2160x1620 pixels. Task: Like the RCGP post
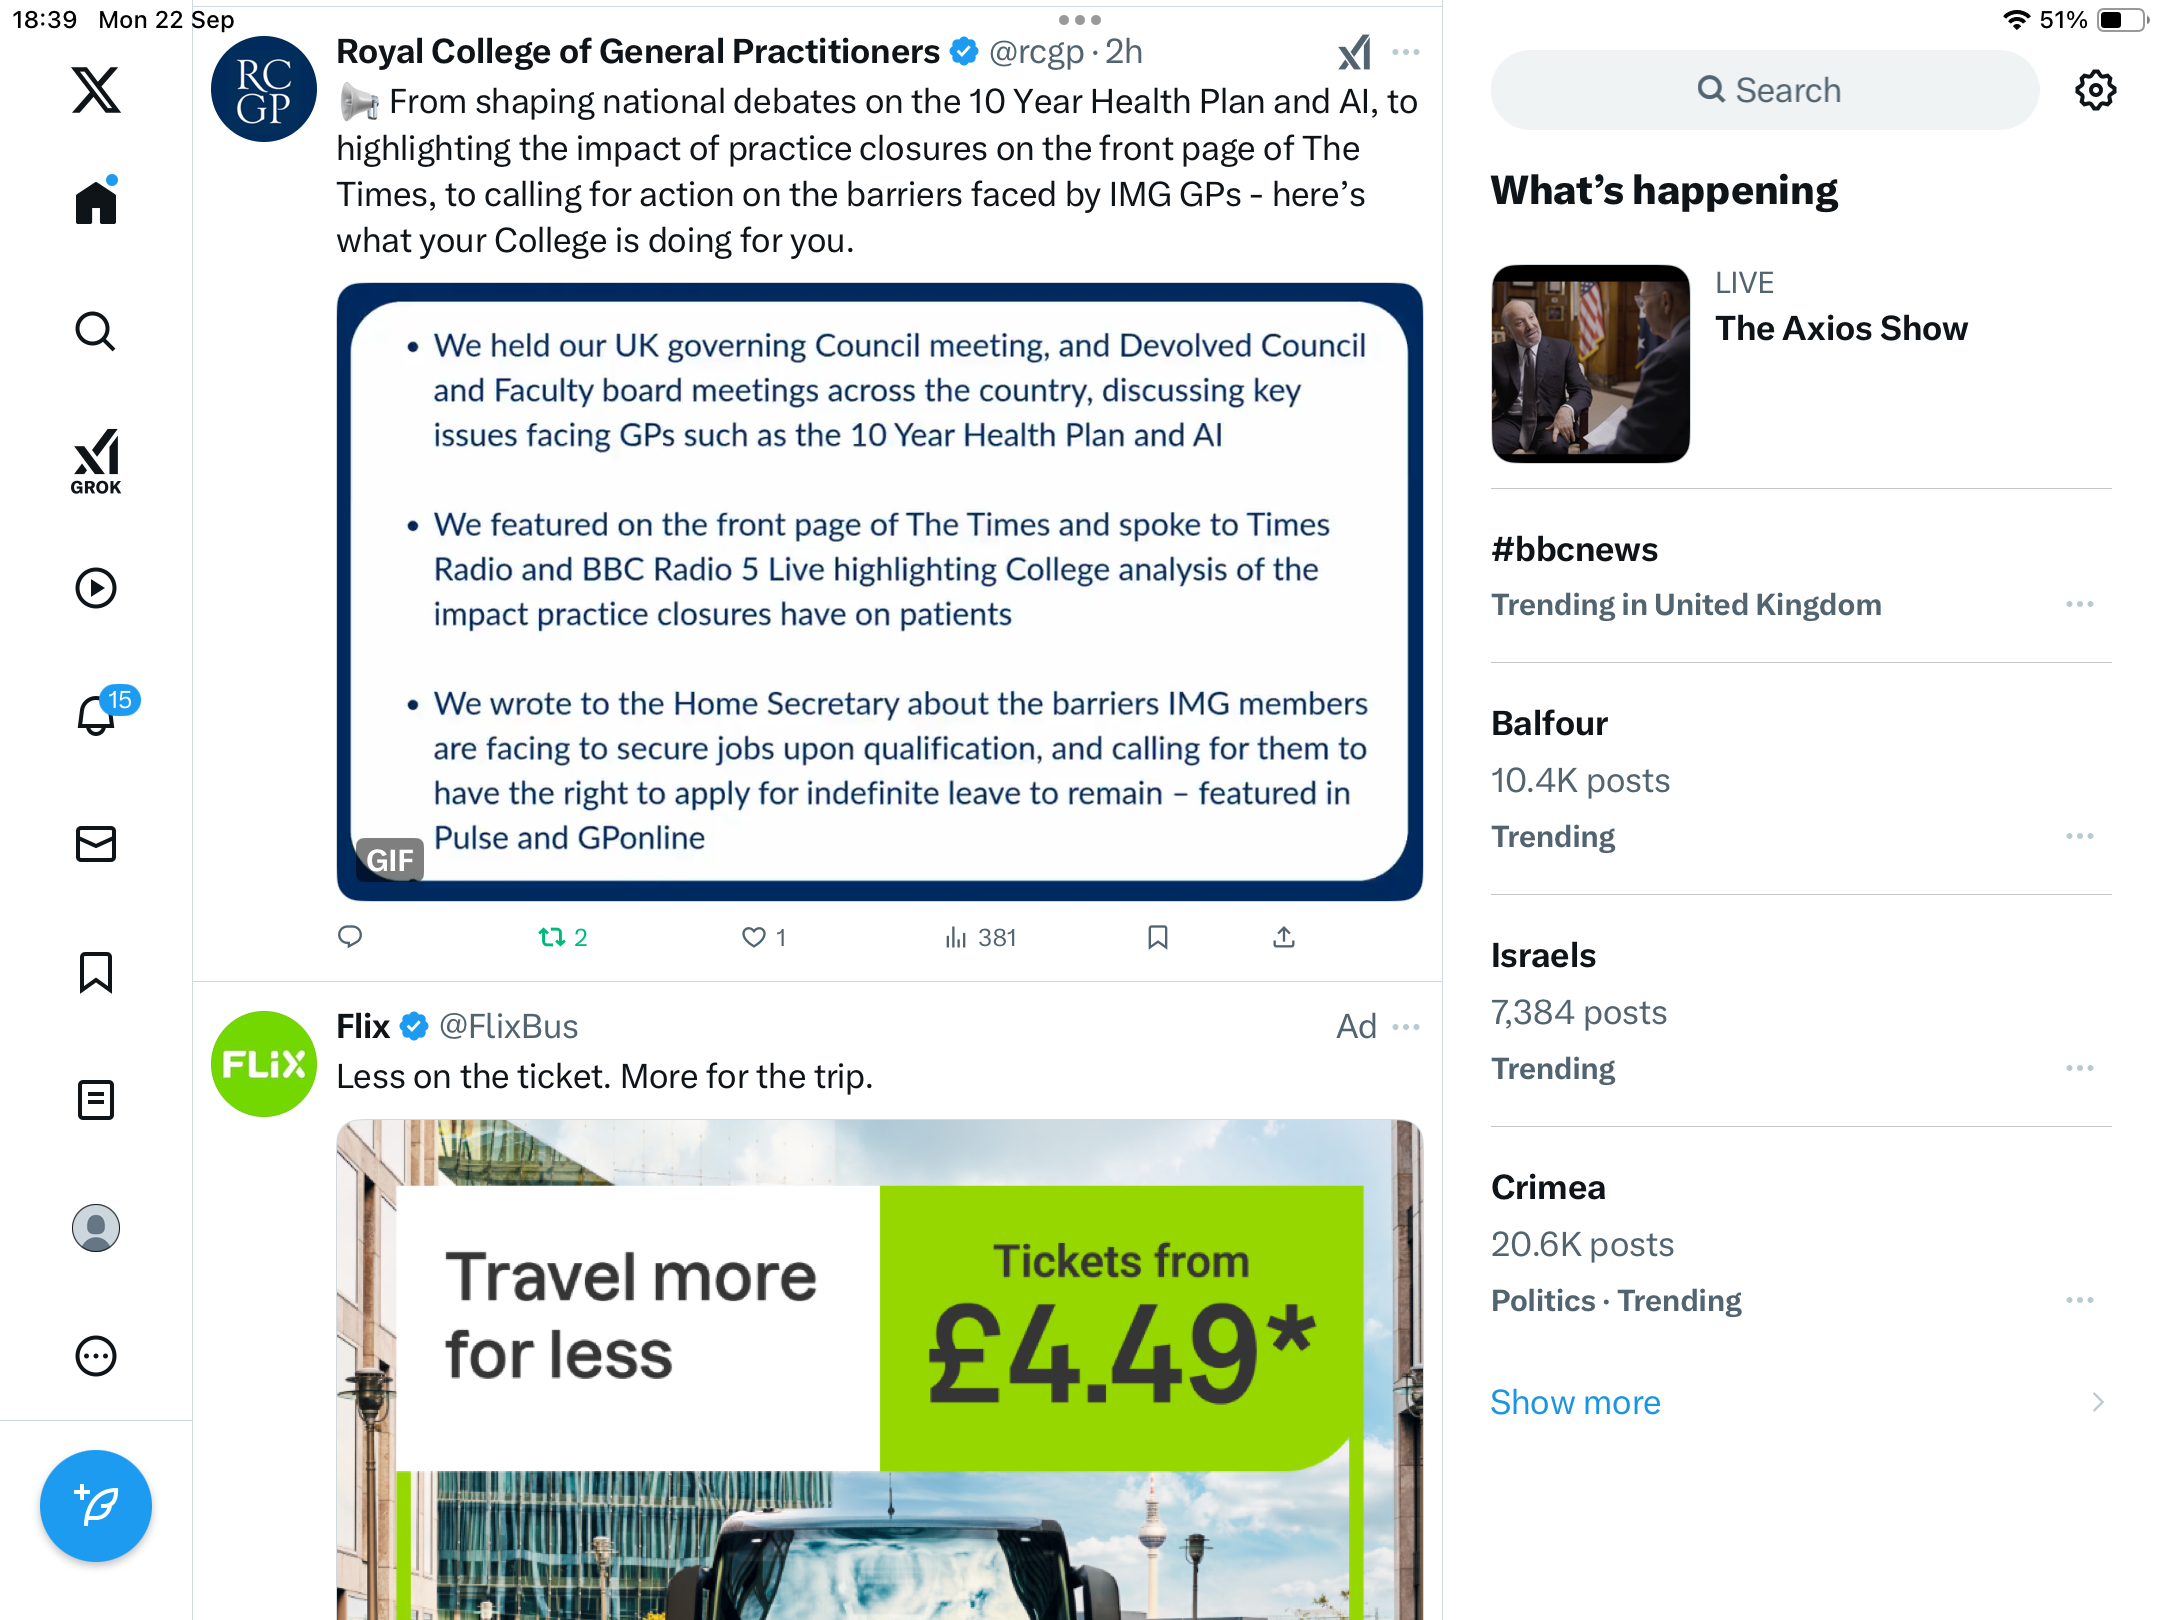click(x=764, y=937)
